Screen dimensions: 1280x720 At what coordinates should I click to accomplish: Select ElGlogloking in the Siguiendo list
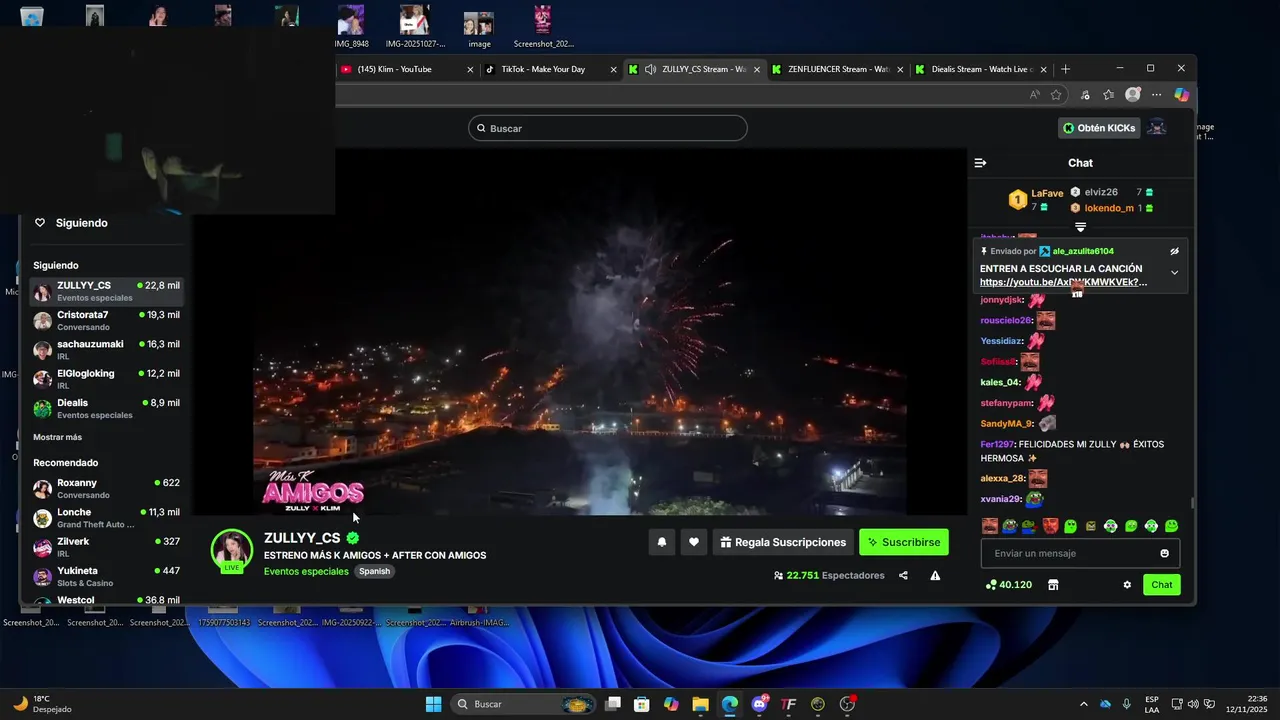[106, 379]
